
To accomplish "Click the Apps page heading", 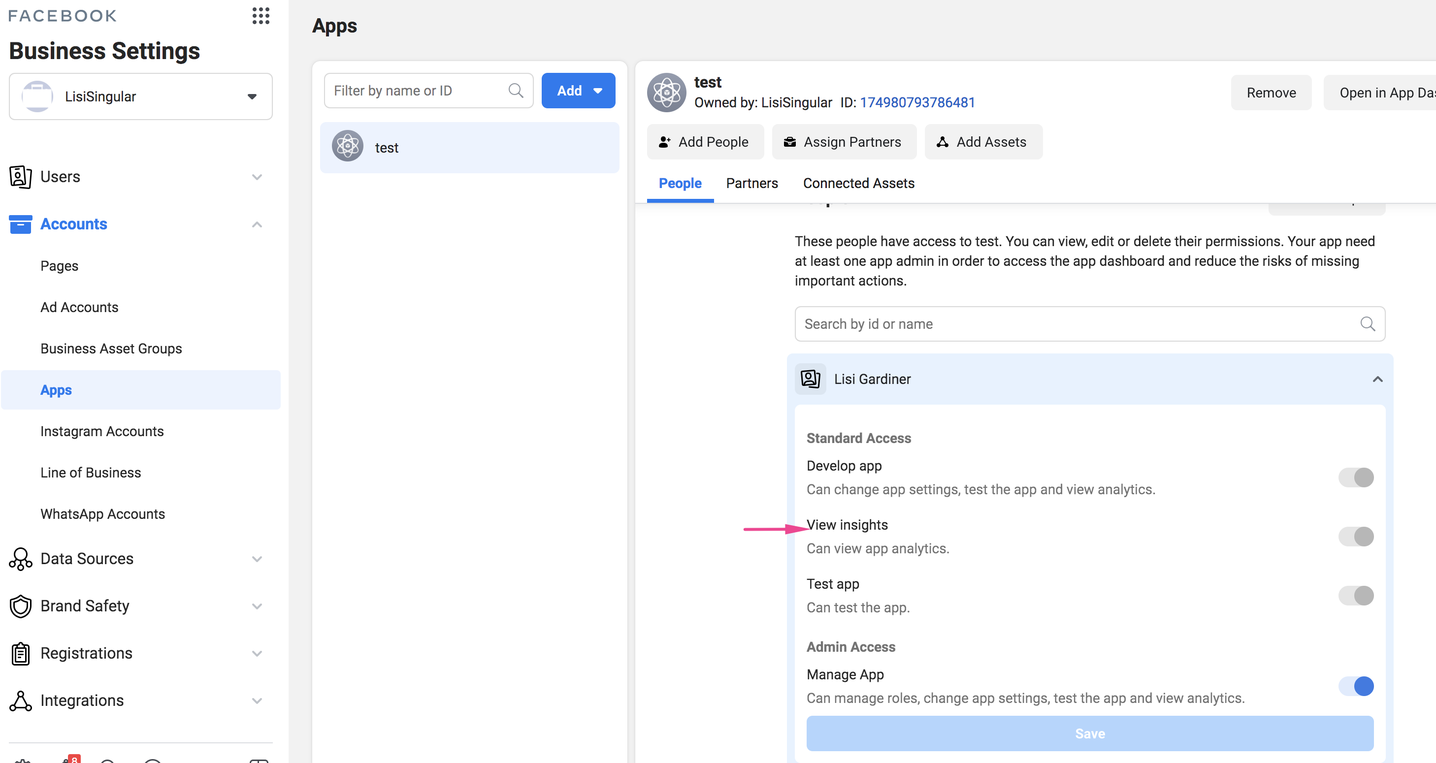I will (x=334, y=26).
